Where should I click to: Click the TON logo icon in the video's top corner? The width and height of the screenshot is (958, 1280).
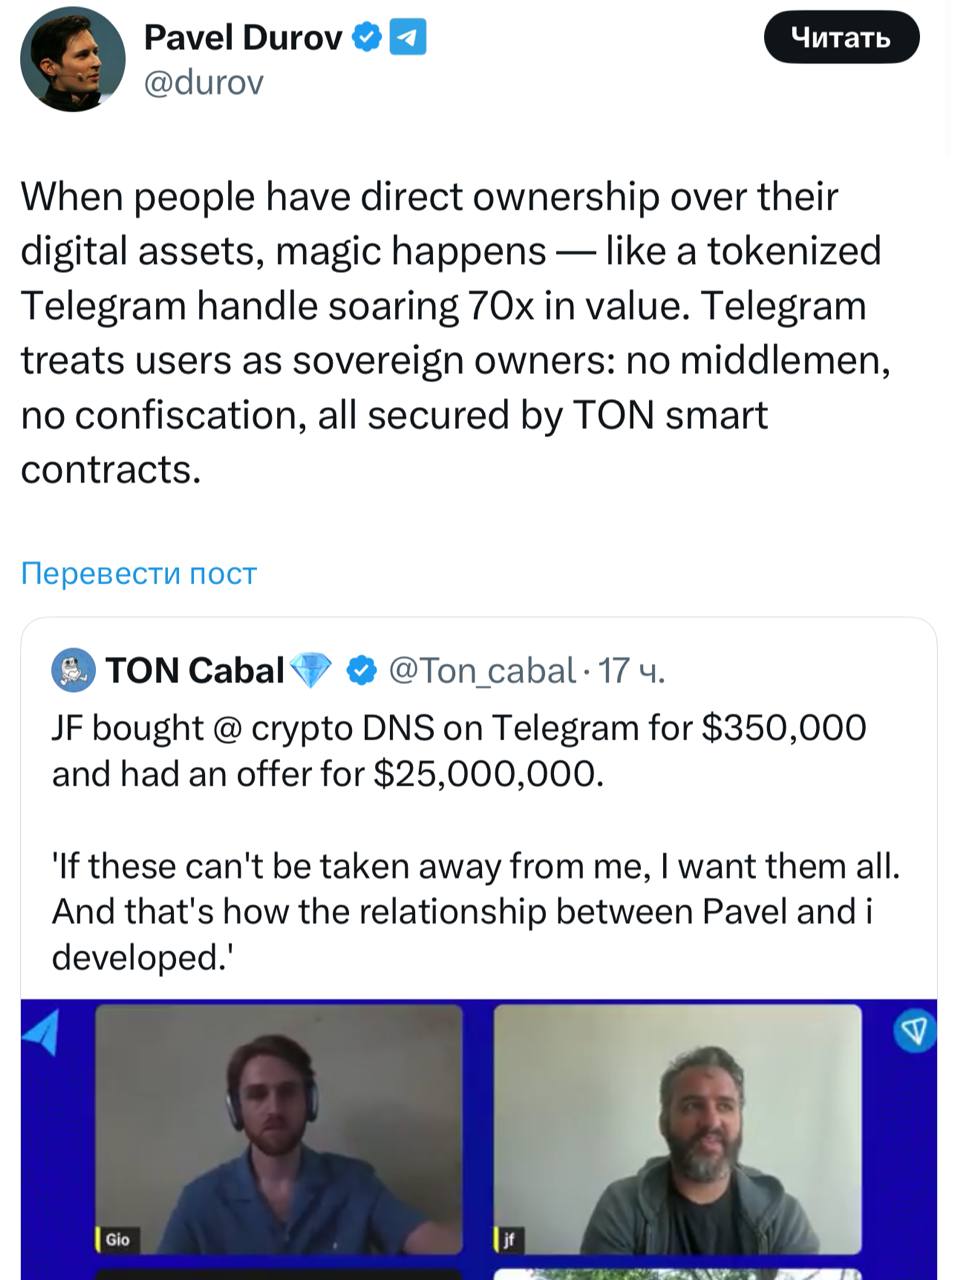tap(913, 1031)
